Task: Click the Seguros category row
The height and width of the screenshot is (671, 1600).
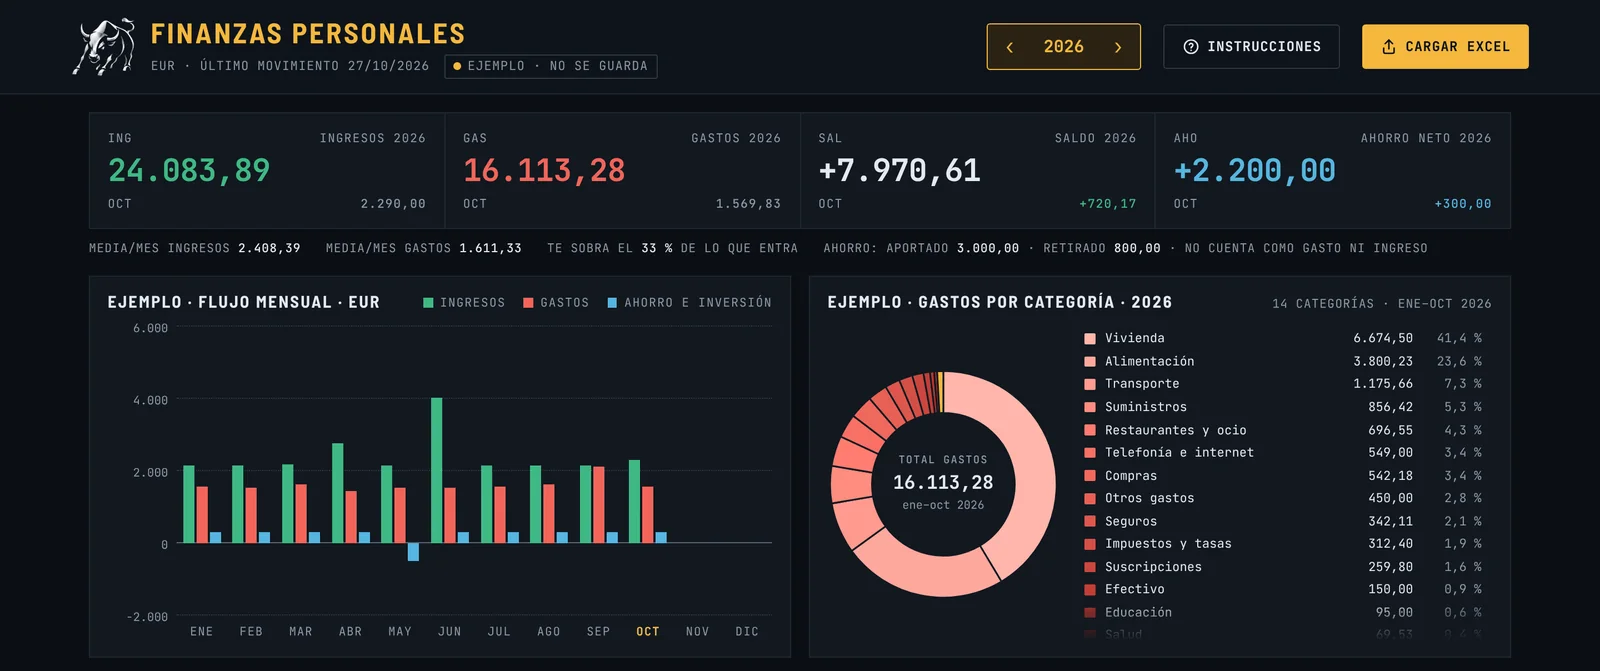Action: coord(1283,521)
